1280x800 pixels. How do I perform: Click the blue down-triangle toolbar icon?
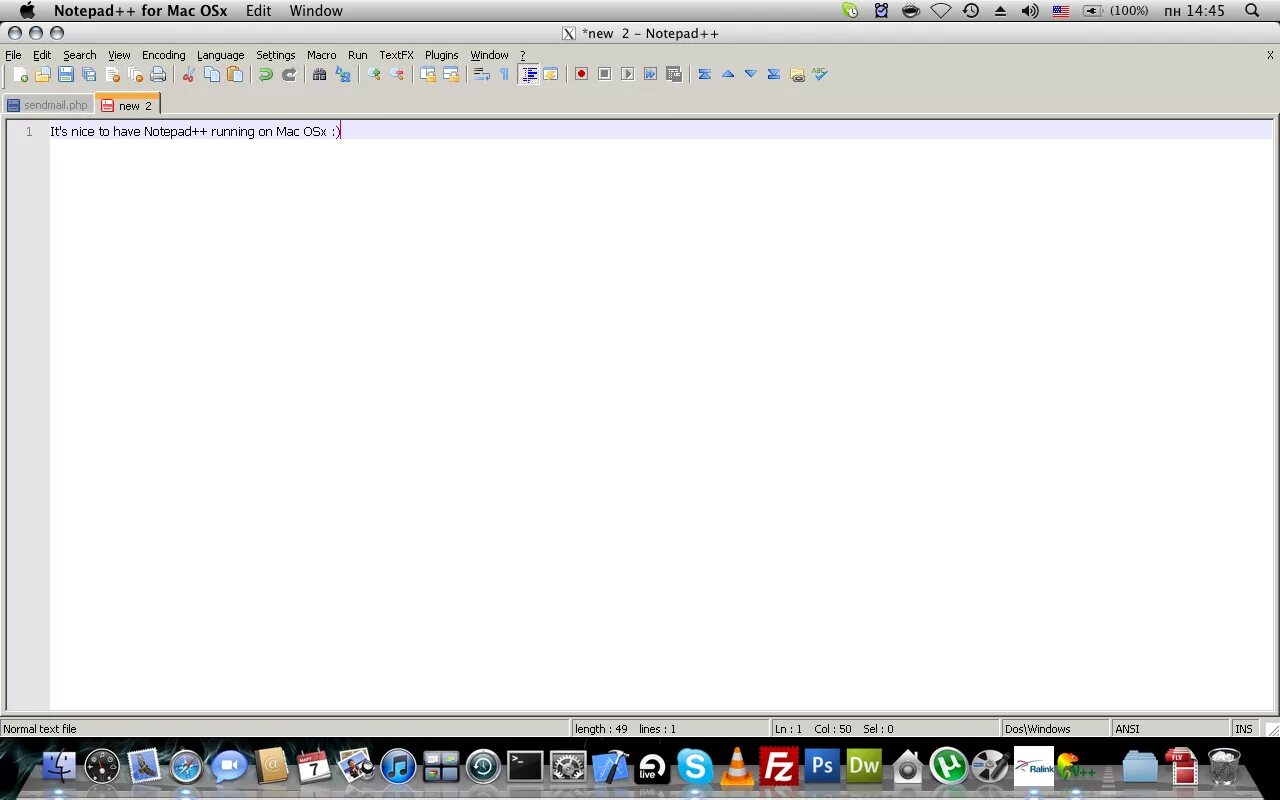click(x=750, y=74)
